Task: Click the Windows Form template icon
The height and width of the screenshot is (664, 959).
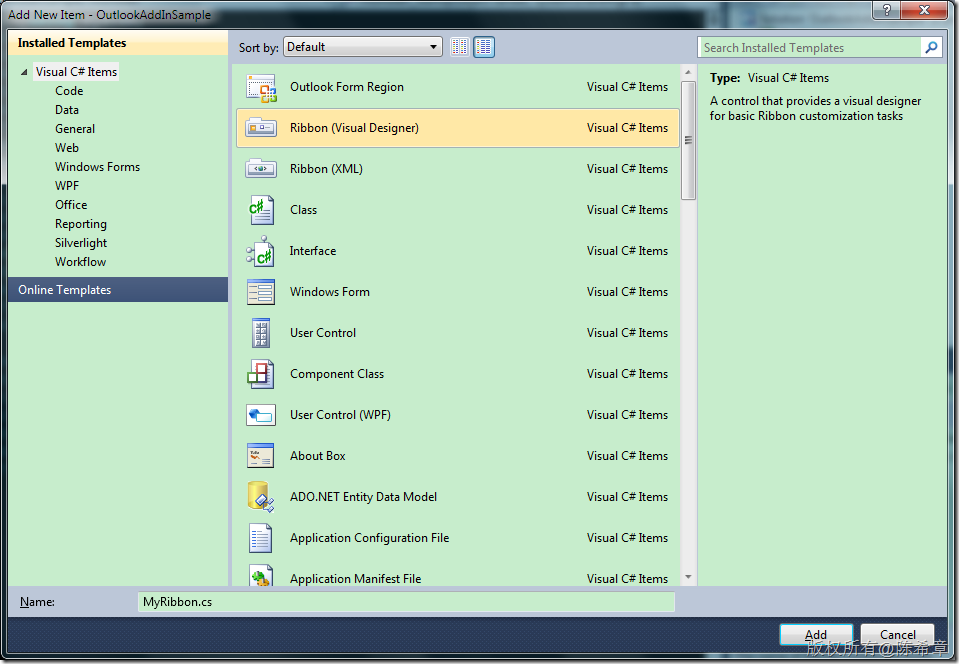Action: 261,292
